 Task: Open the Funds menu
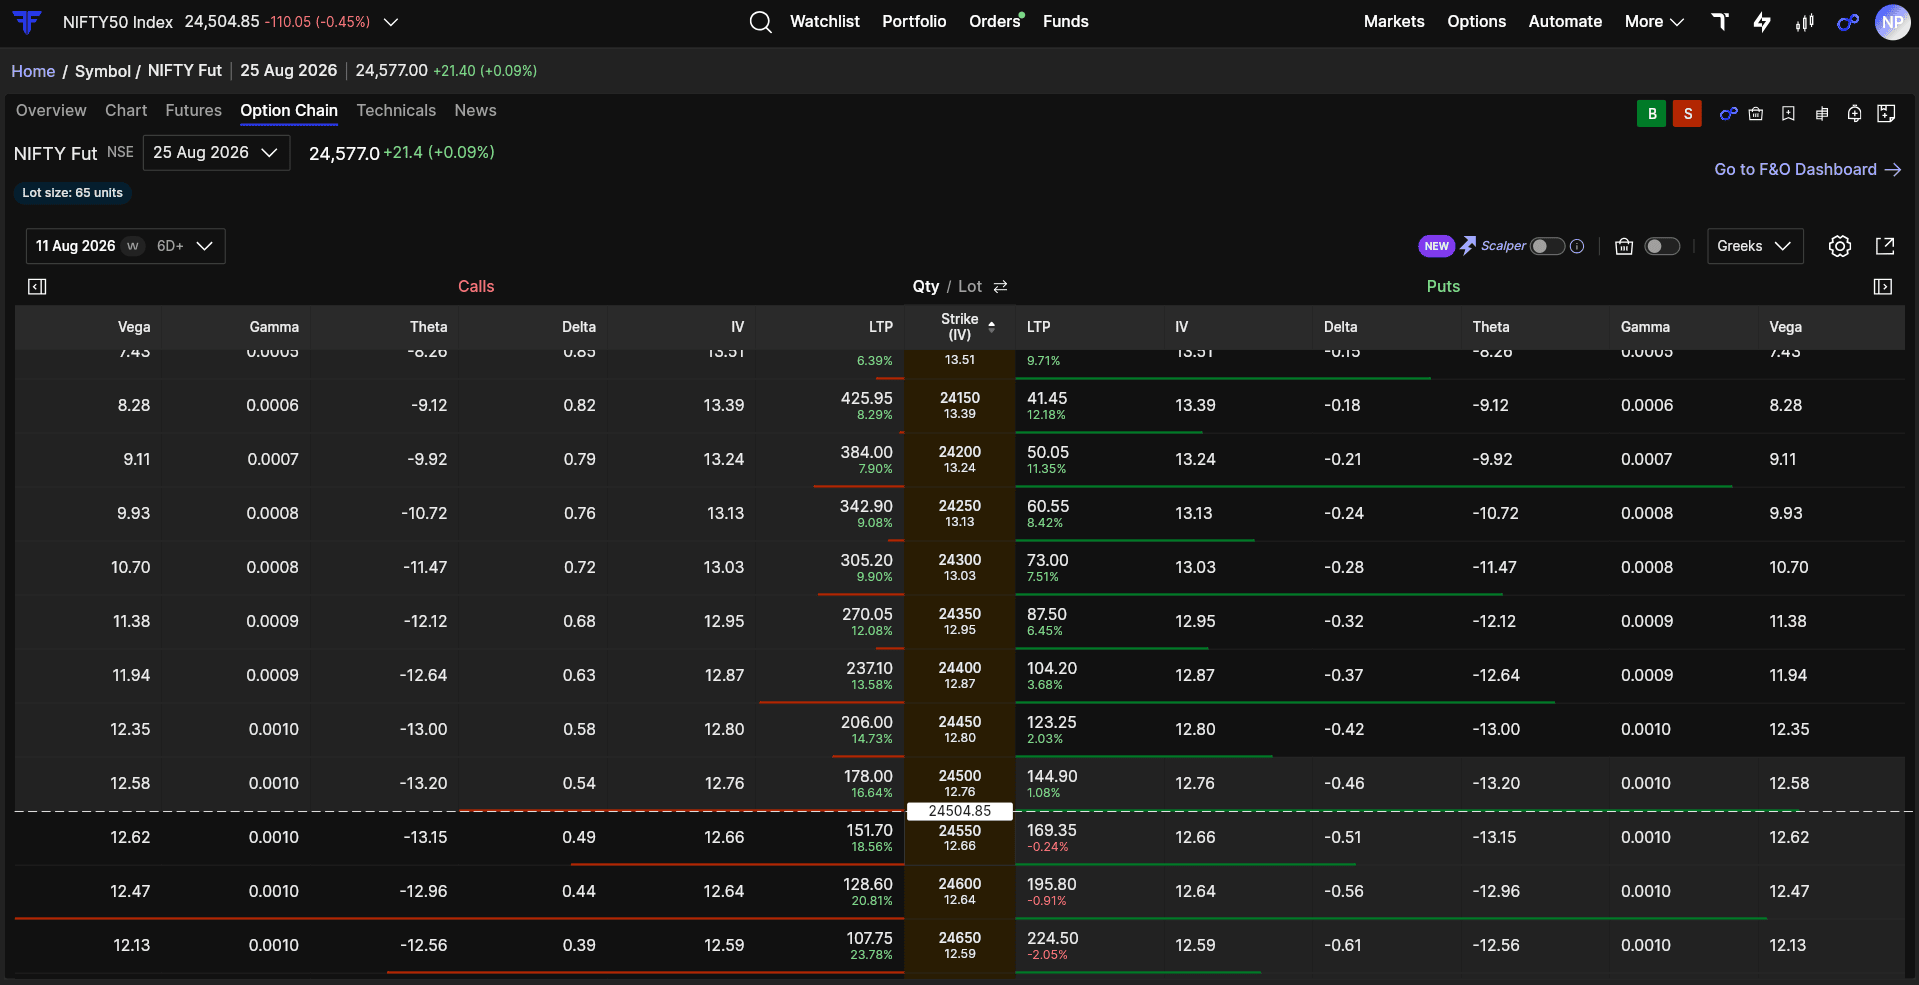[x=1065, y=22]
